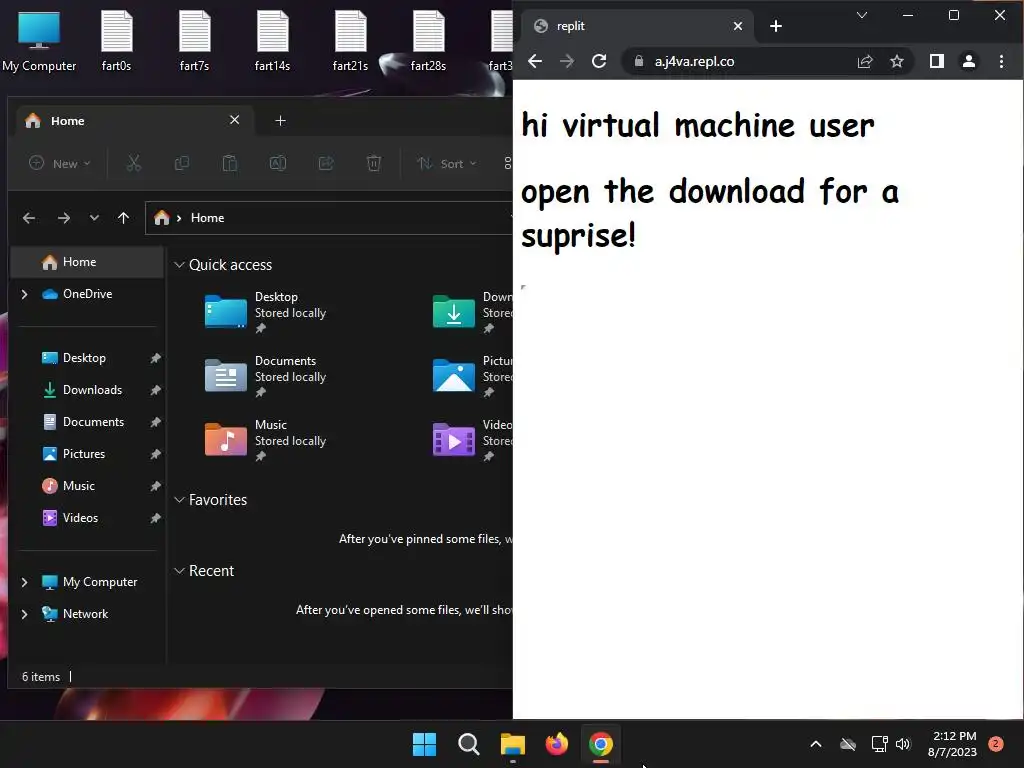Screen dimensions: 1024x768
Task: Open Chrome three-dot menu
Action: tap(1001, 61)
